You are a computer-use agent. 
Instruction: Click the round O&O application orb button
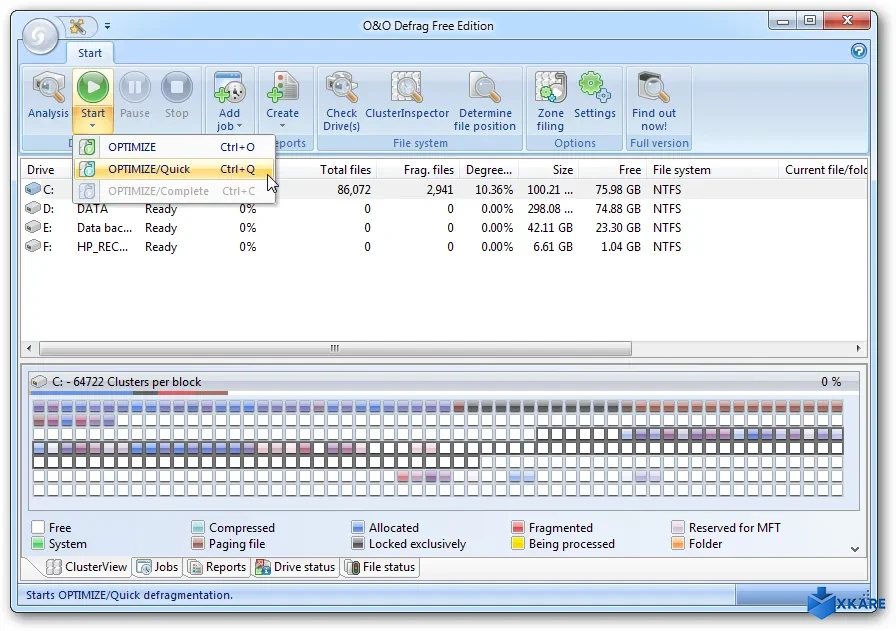40,35
